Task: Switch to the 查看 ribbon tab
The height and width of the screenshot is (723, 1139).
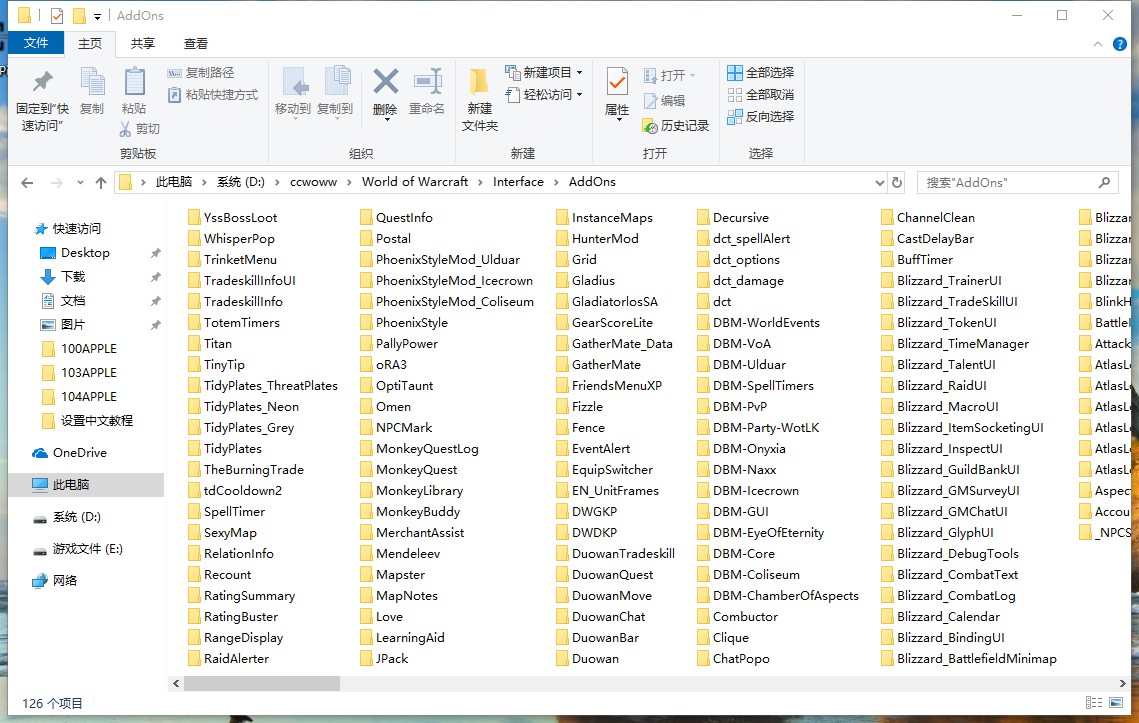Action: (196, 44)
